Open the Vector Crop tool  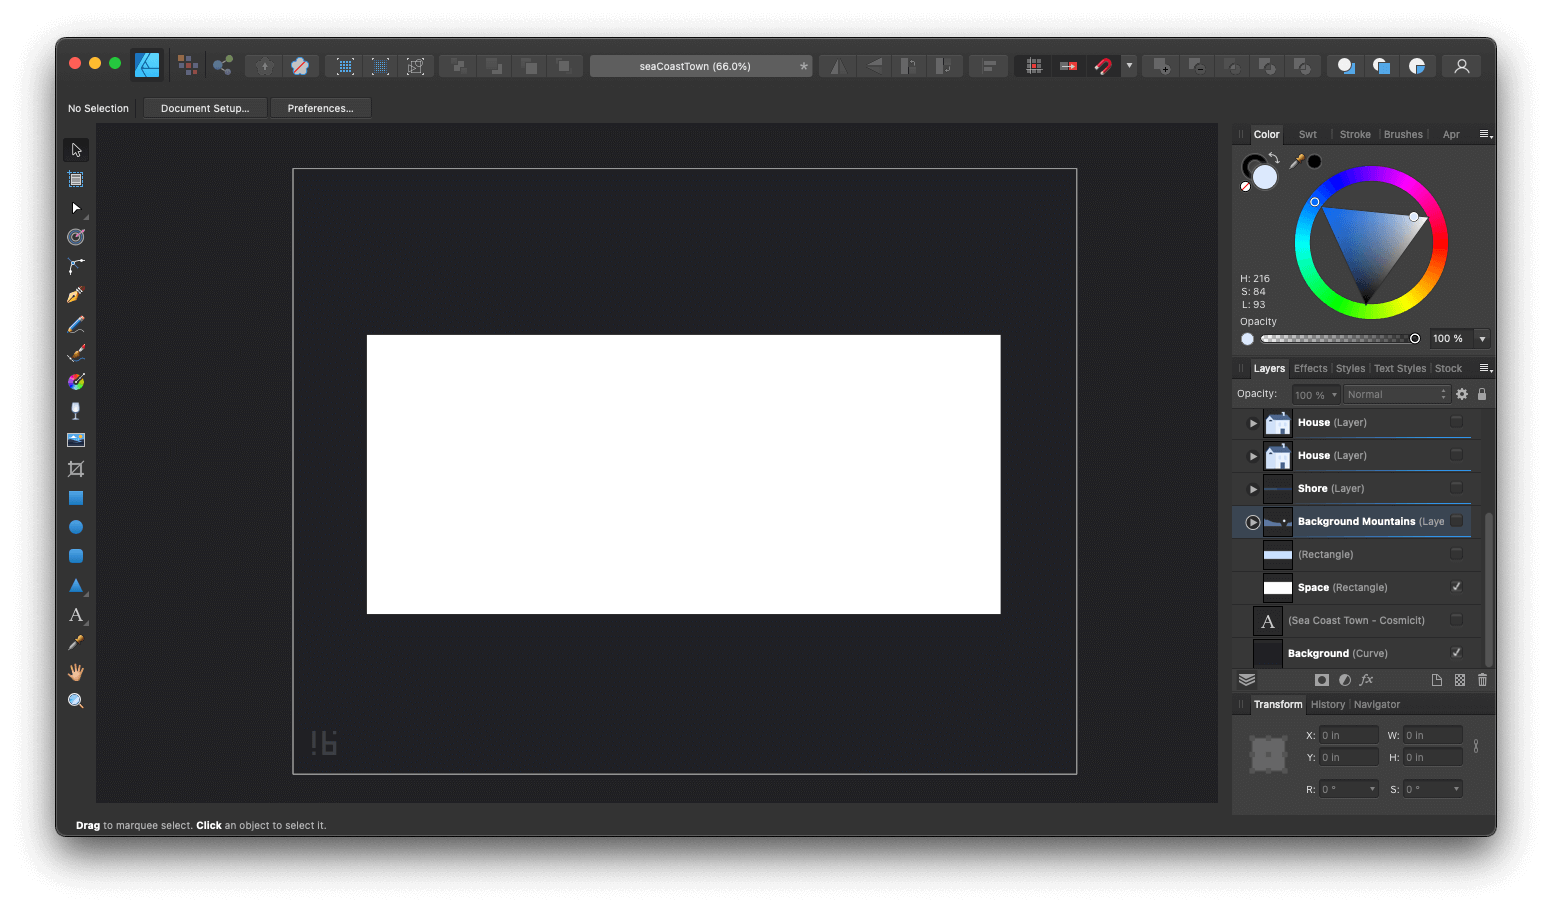click(x=75, y=468)
